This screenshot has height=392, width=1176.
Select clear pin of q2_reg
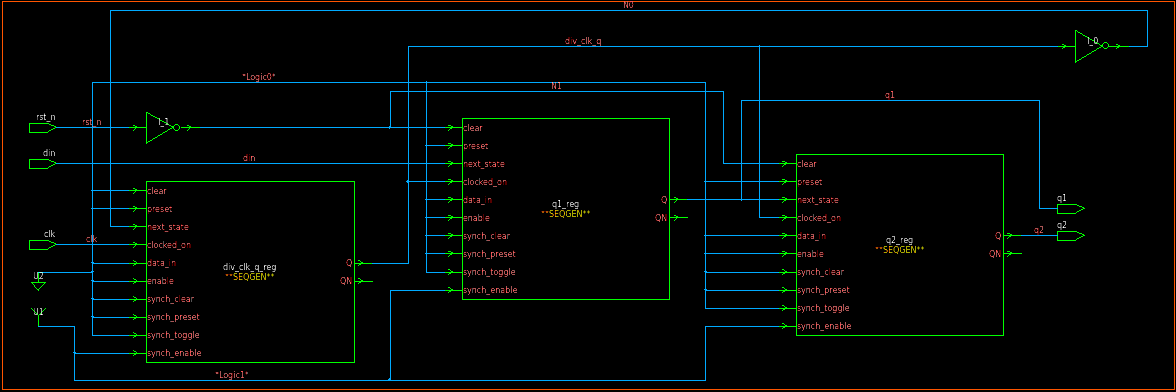(x=807, y=163)
